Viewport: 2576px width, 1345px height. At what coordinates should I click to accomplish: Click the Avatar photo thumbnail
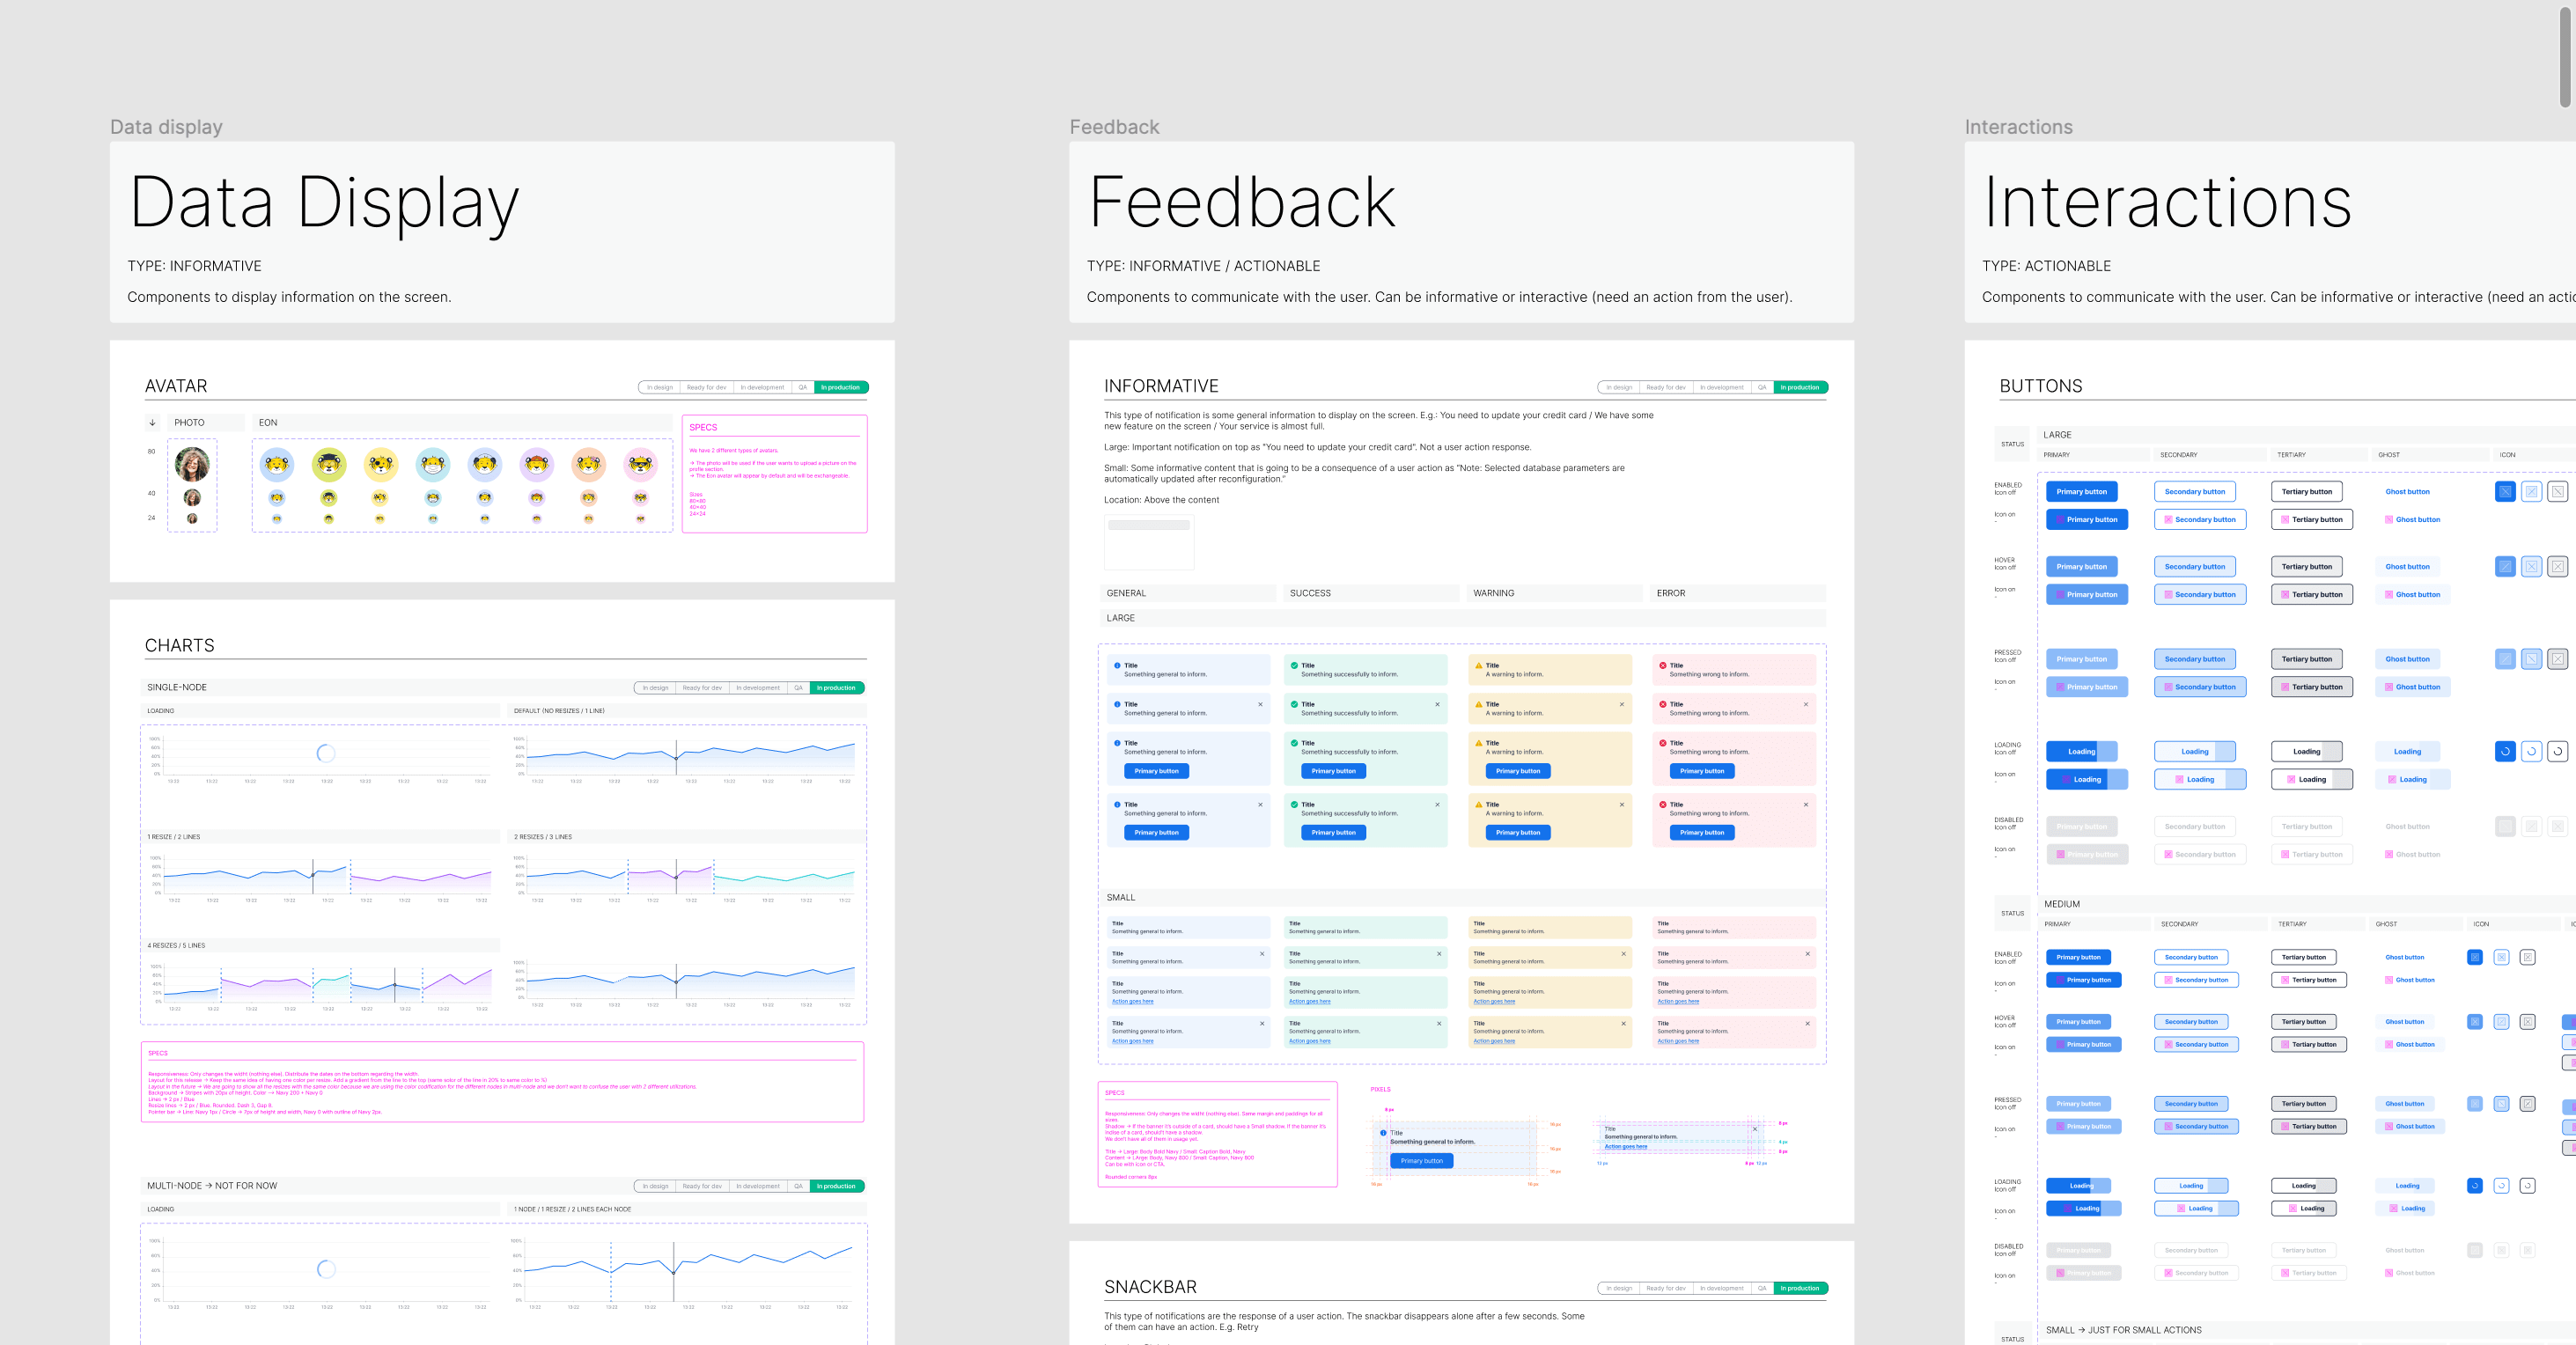tap(191, 459)
